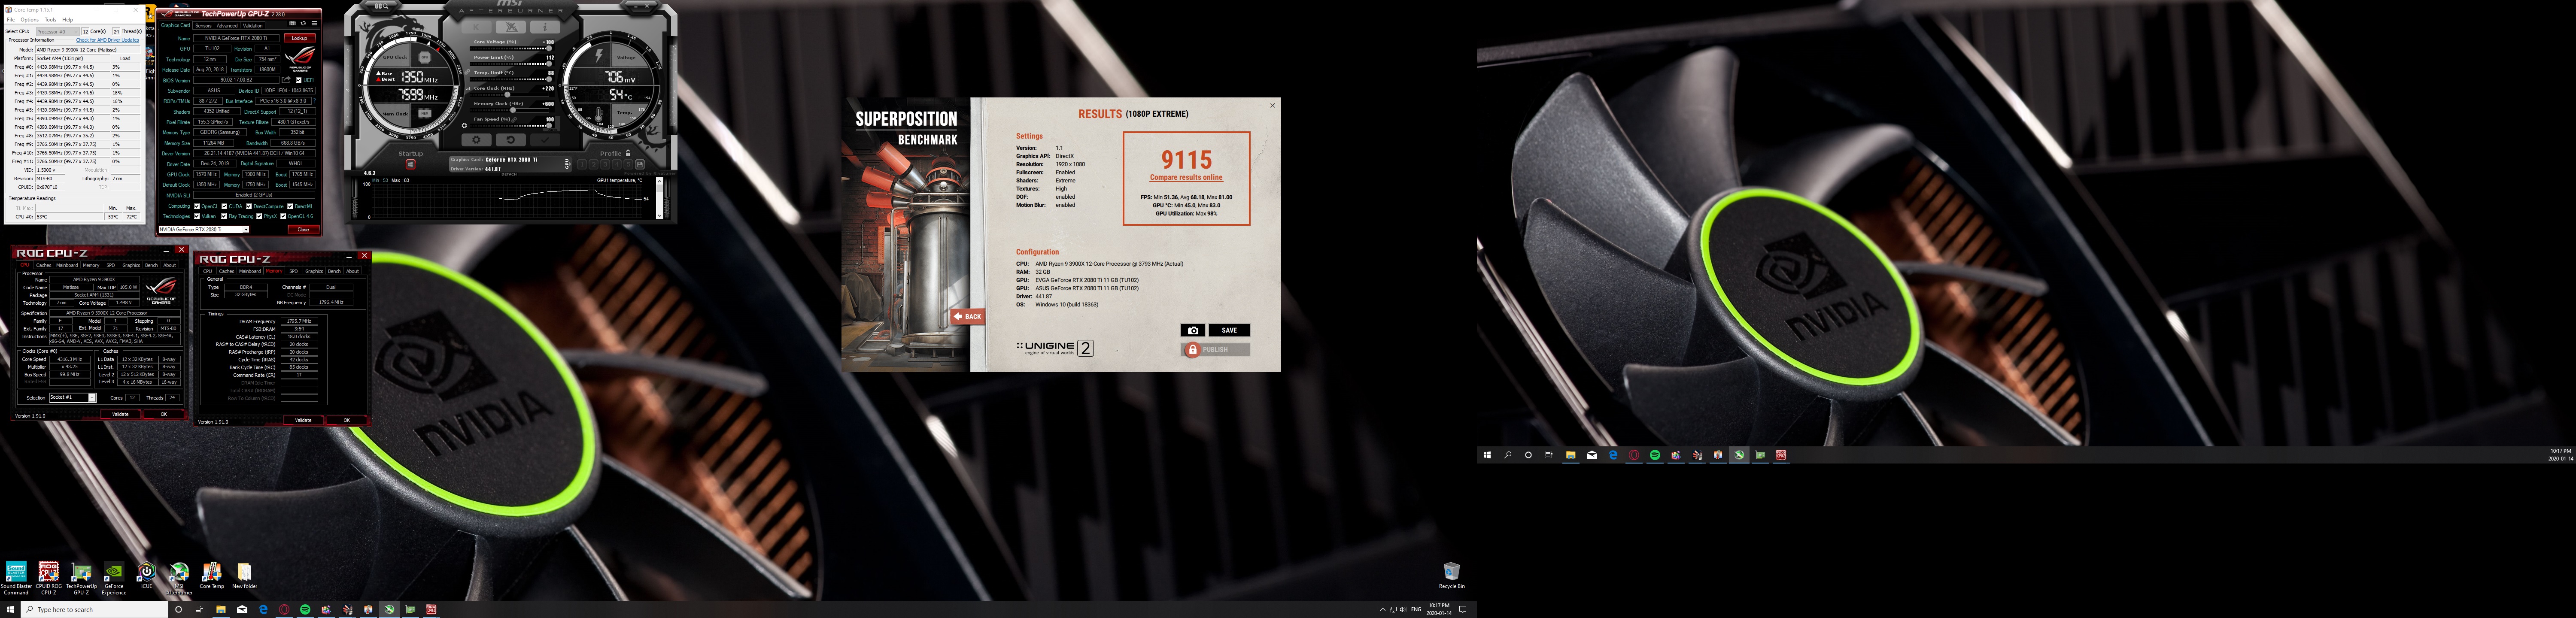Open the Sound Blaster Command desktop icon
Screen dimensions: 2576x618
16,576
